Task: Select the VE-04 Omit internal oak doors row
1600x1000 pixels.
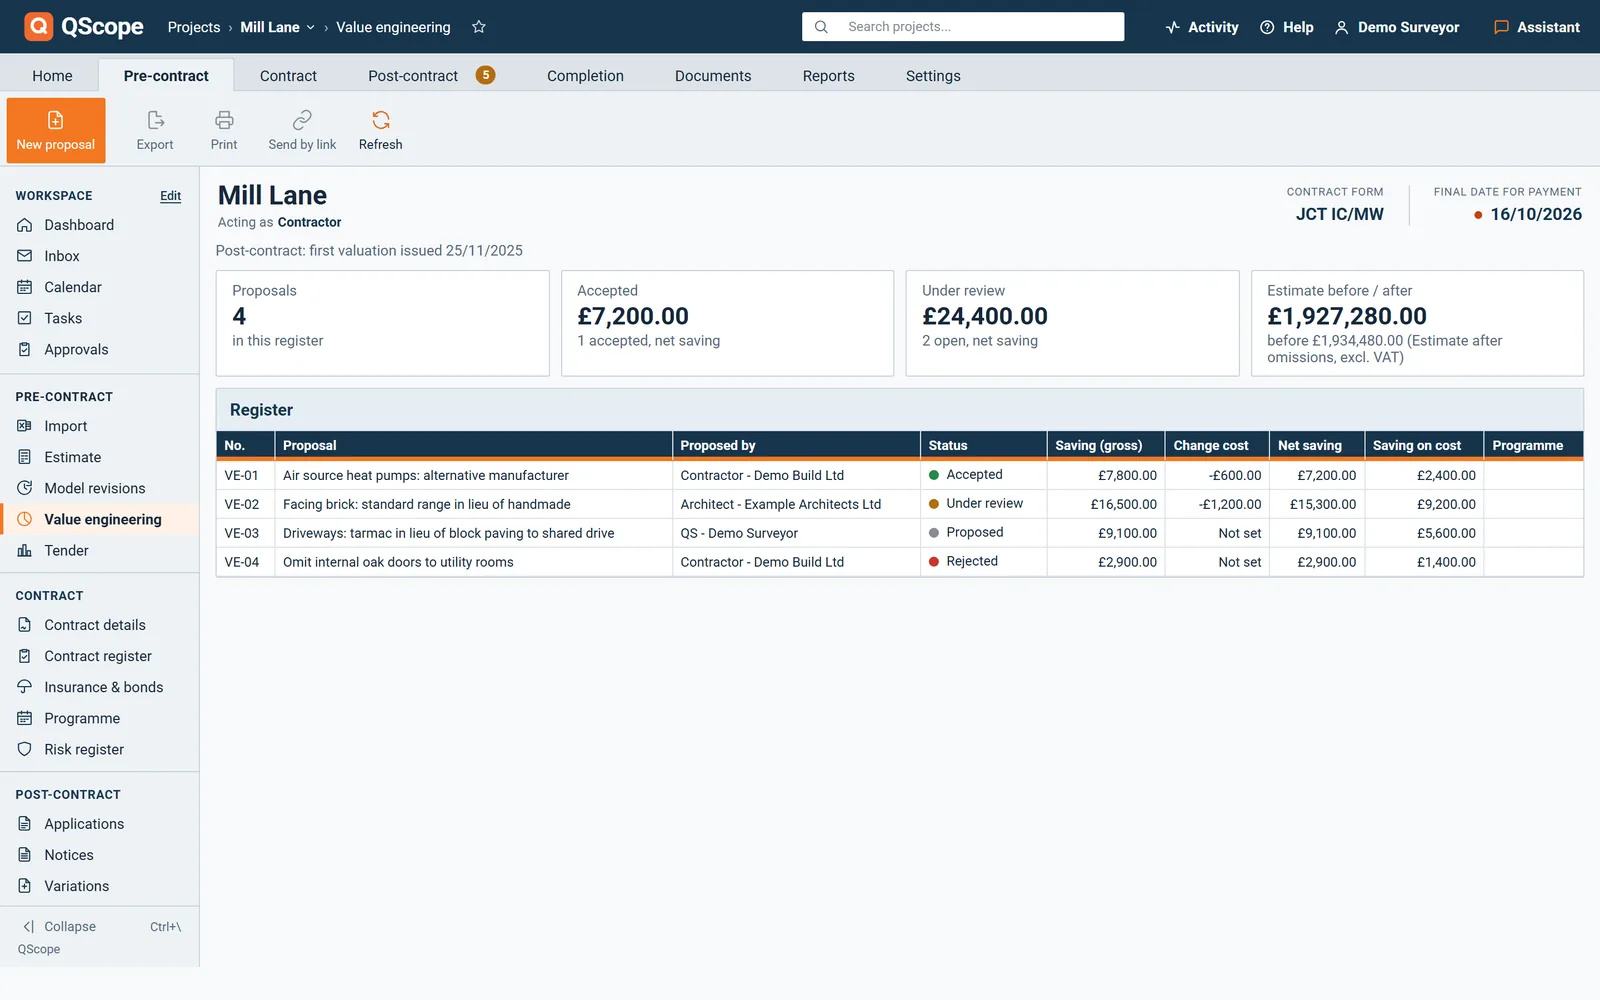Action: 899,562
